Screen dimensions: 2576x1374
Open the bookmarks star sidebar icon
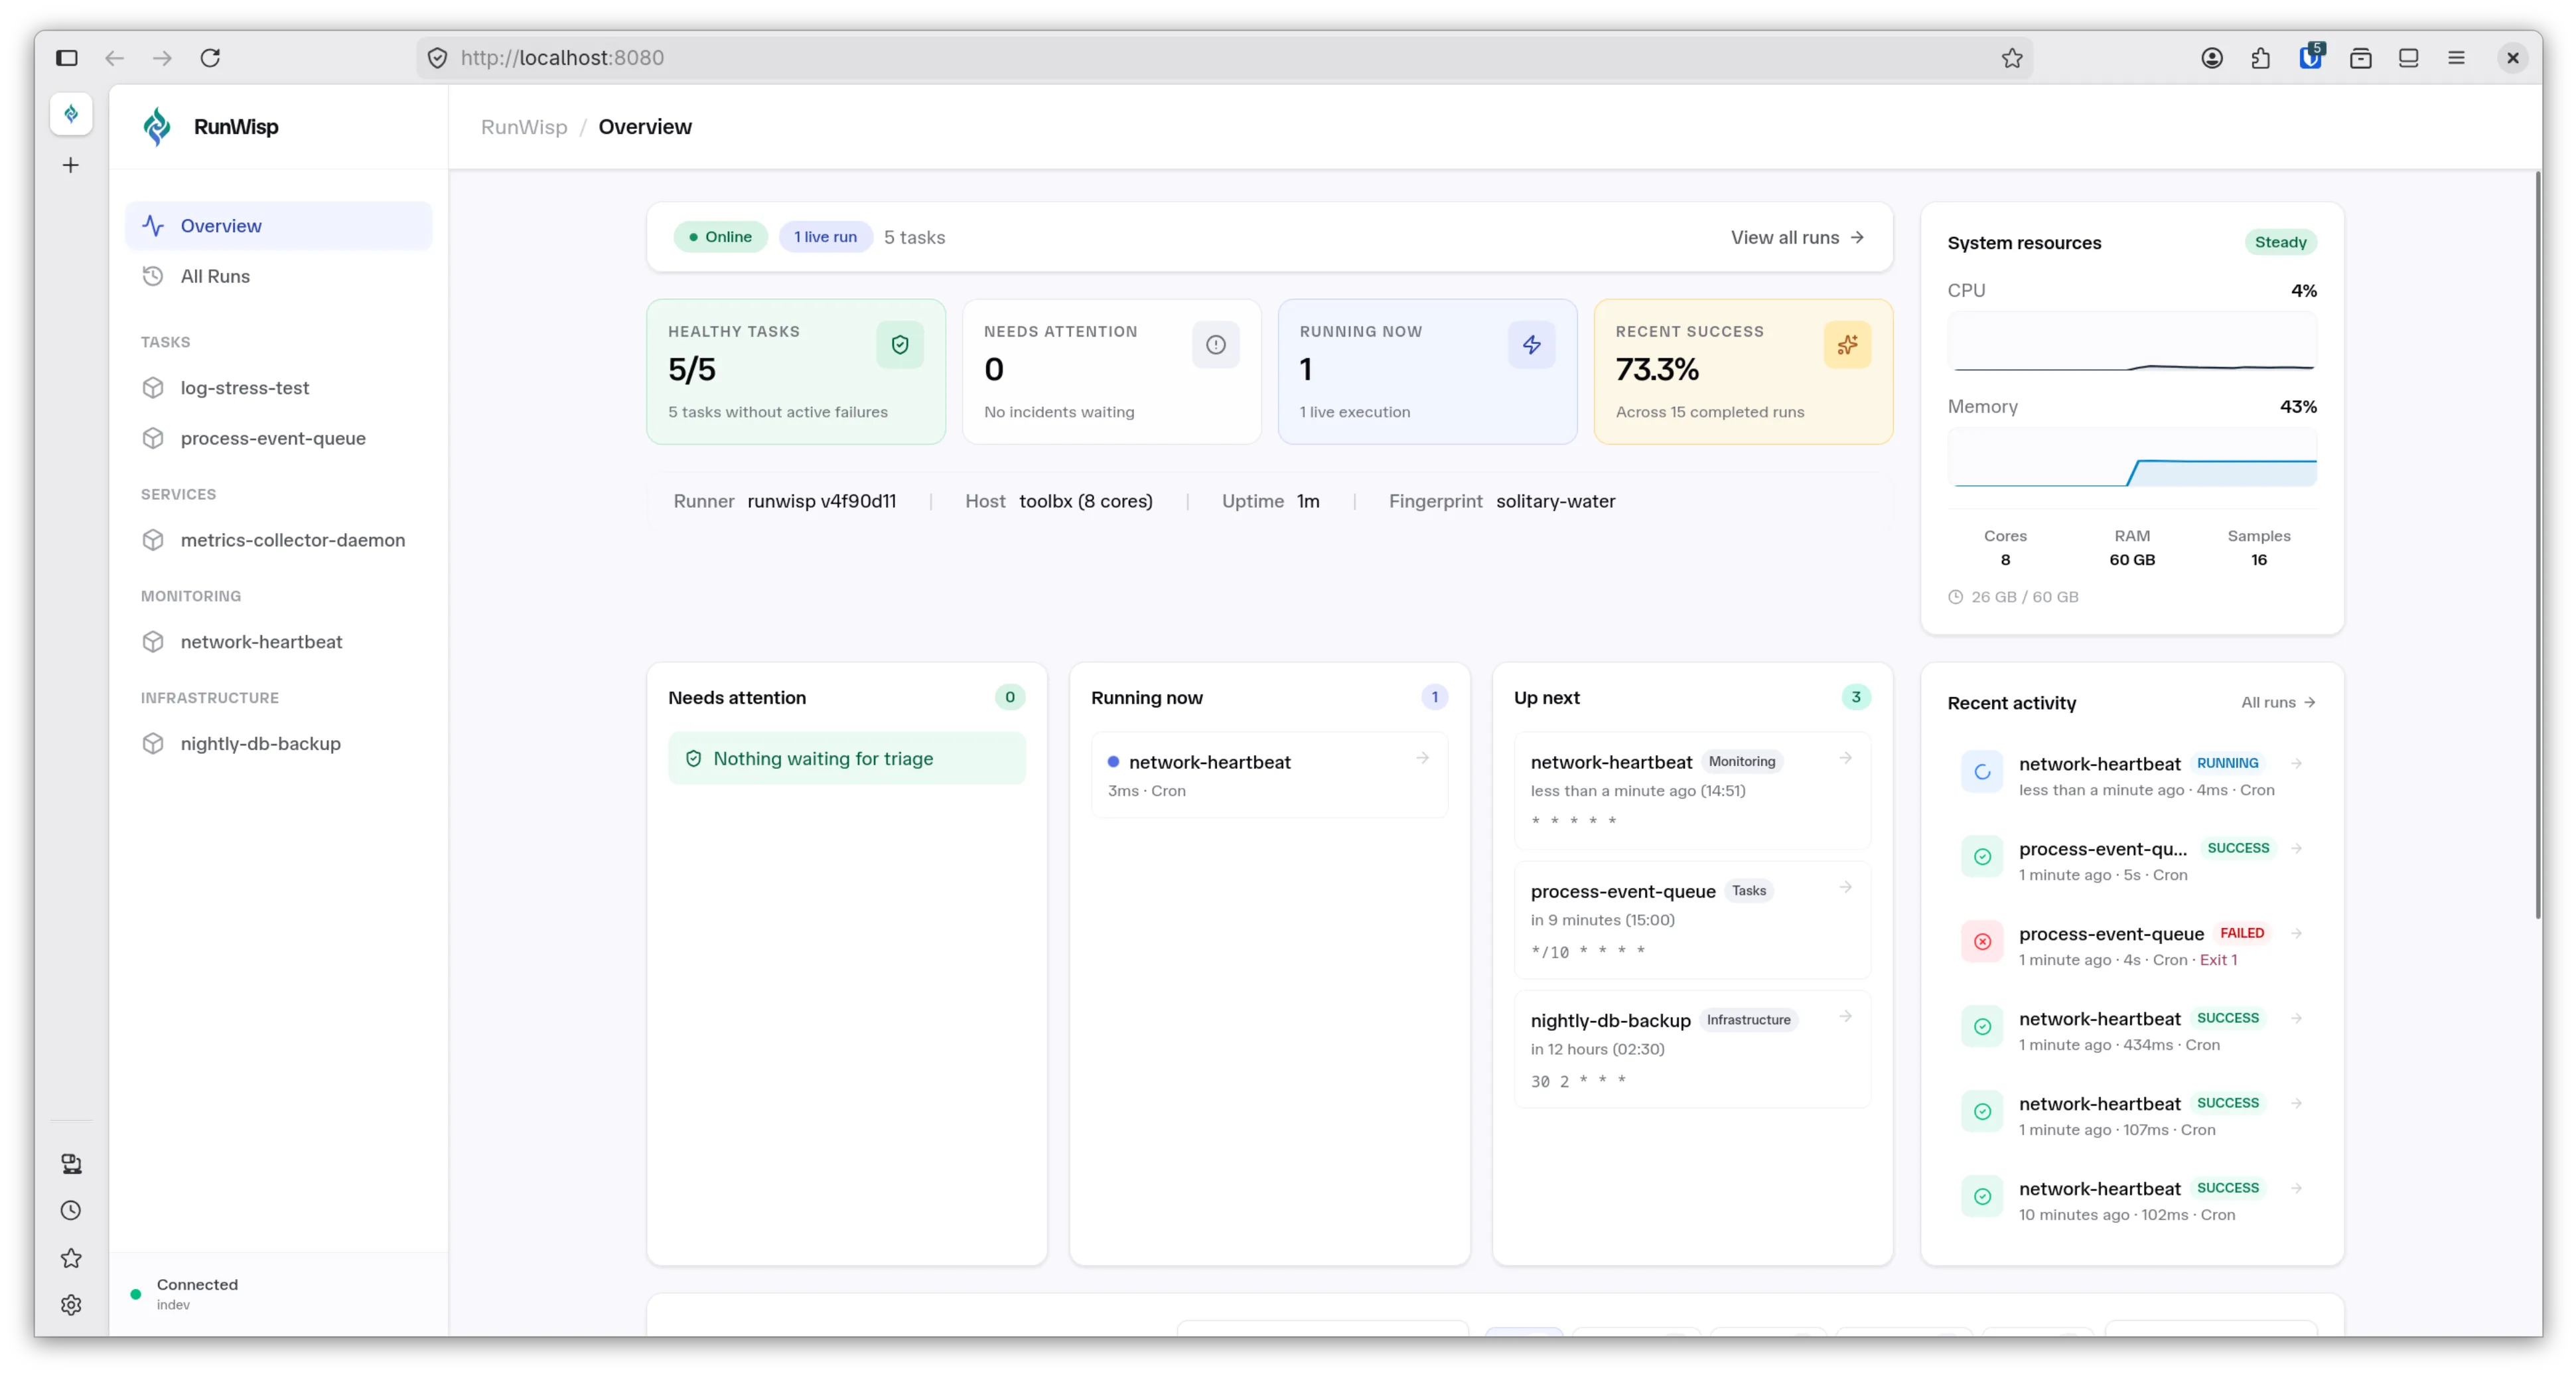pos(71,1259)
